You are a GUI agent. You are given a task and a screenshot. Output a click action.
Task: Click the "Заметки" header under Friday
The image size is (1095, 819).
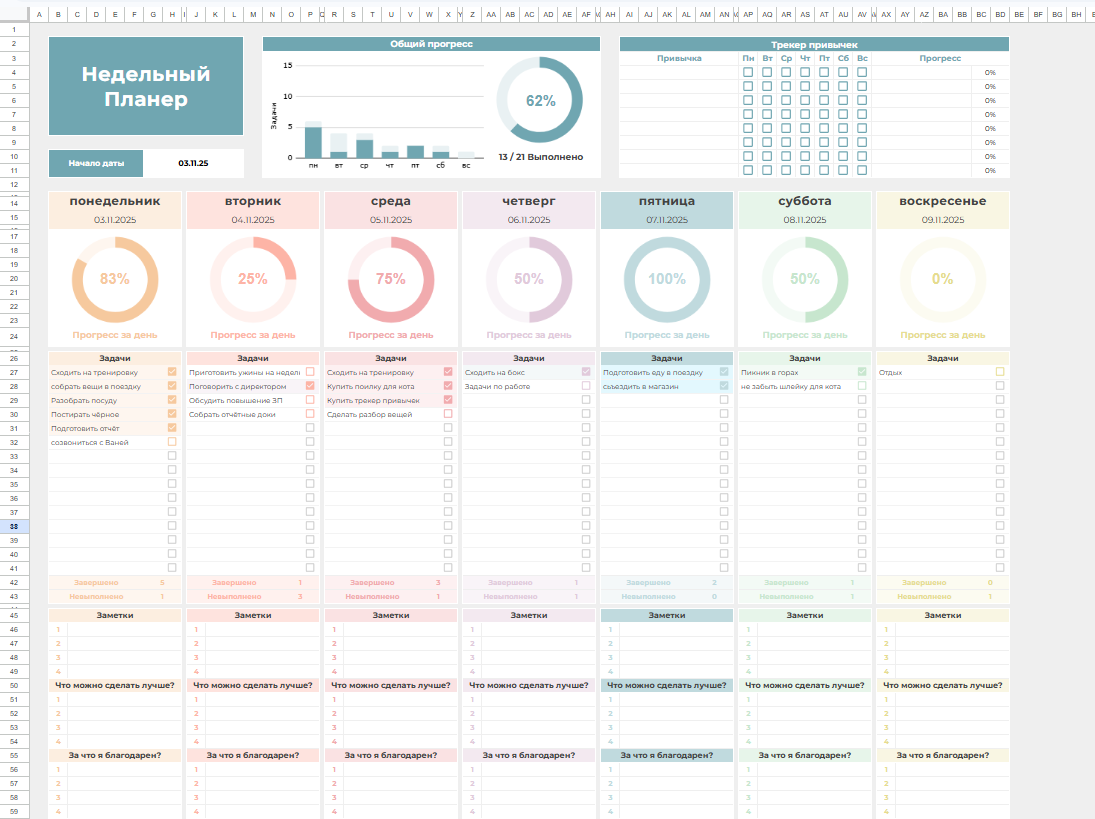[x=667, y=615]
